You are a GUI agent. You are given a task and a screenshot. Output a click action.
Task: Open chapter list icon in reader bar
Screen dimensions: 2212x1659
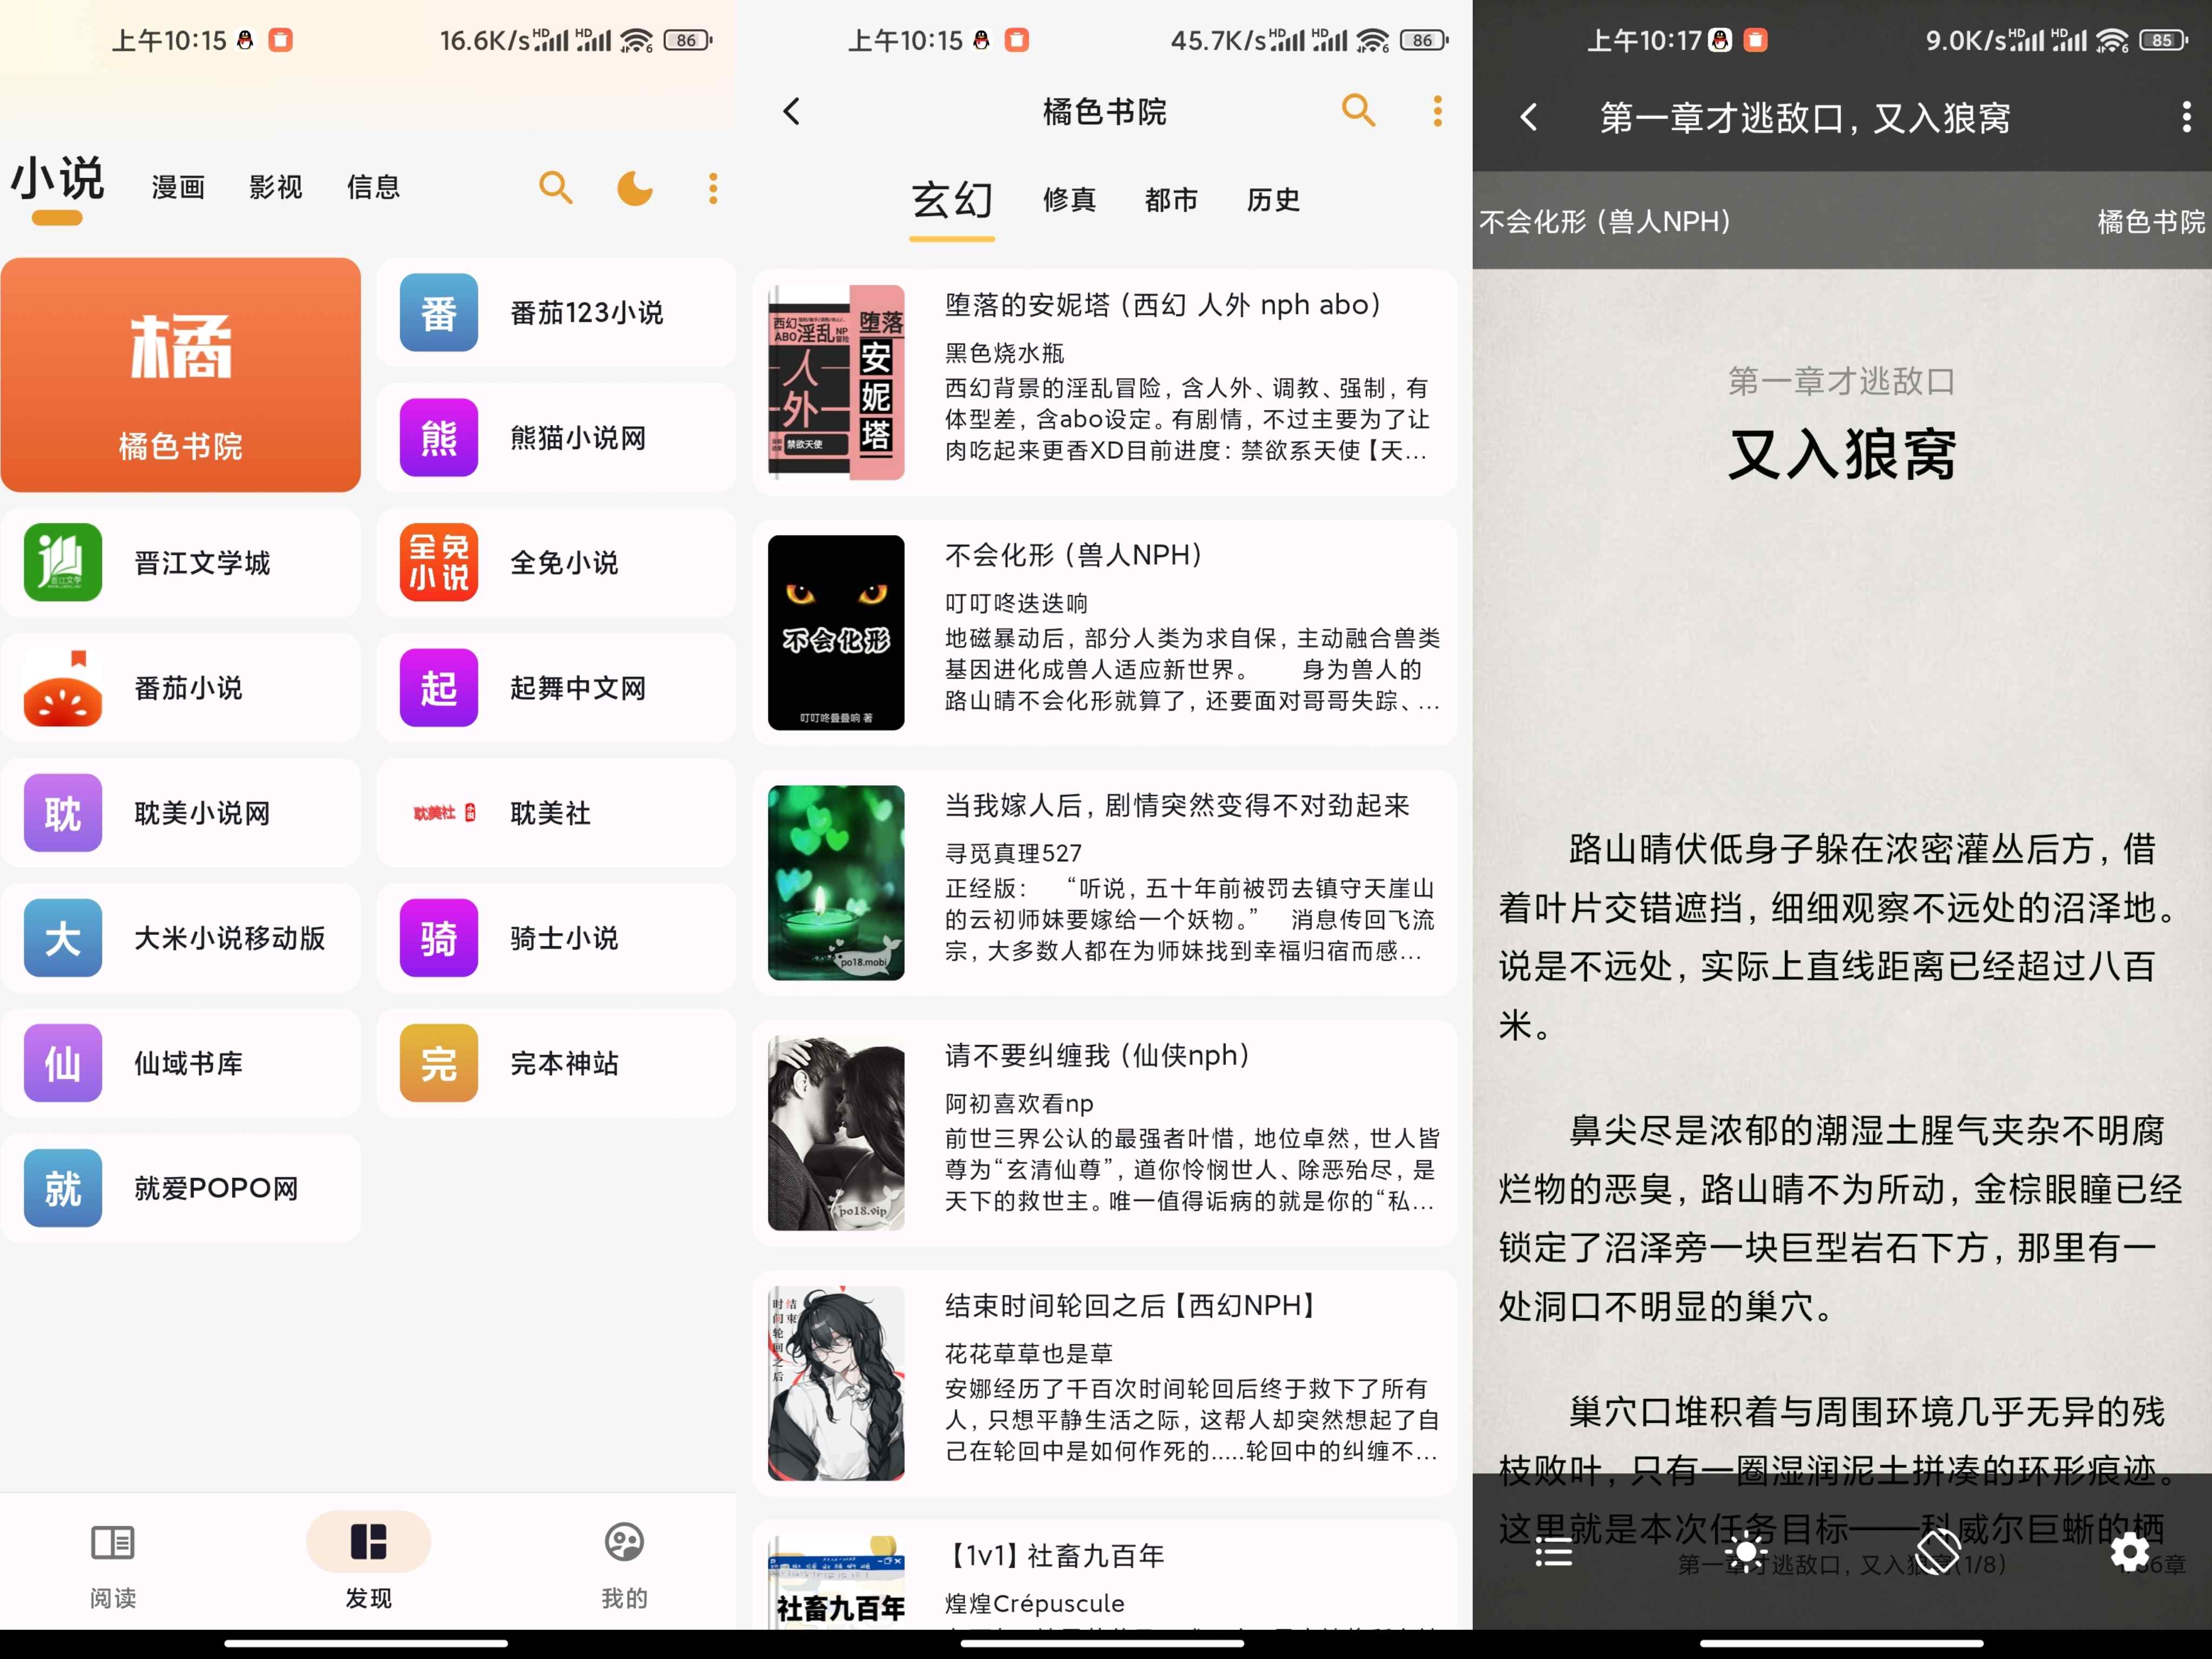pyautogui.click(x=1554, y=1552)
